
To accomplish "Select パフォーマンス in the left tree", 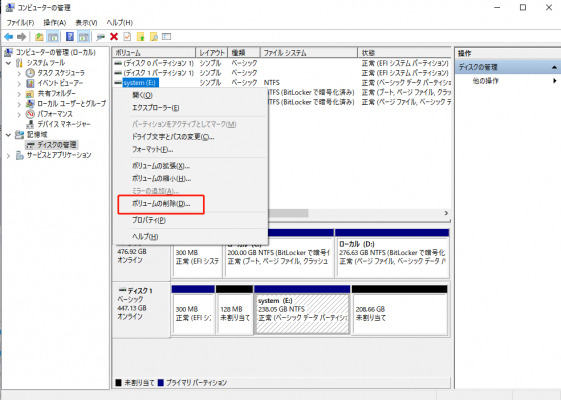I will point(55,114).
